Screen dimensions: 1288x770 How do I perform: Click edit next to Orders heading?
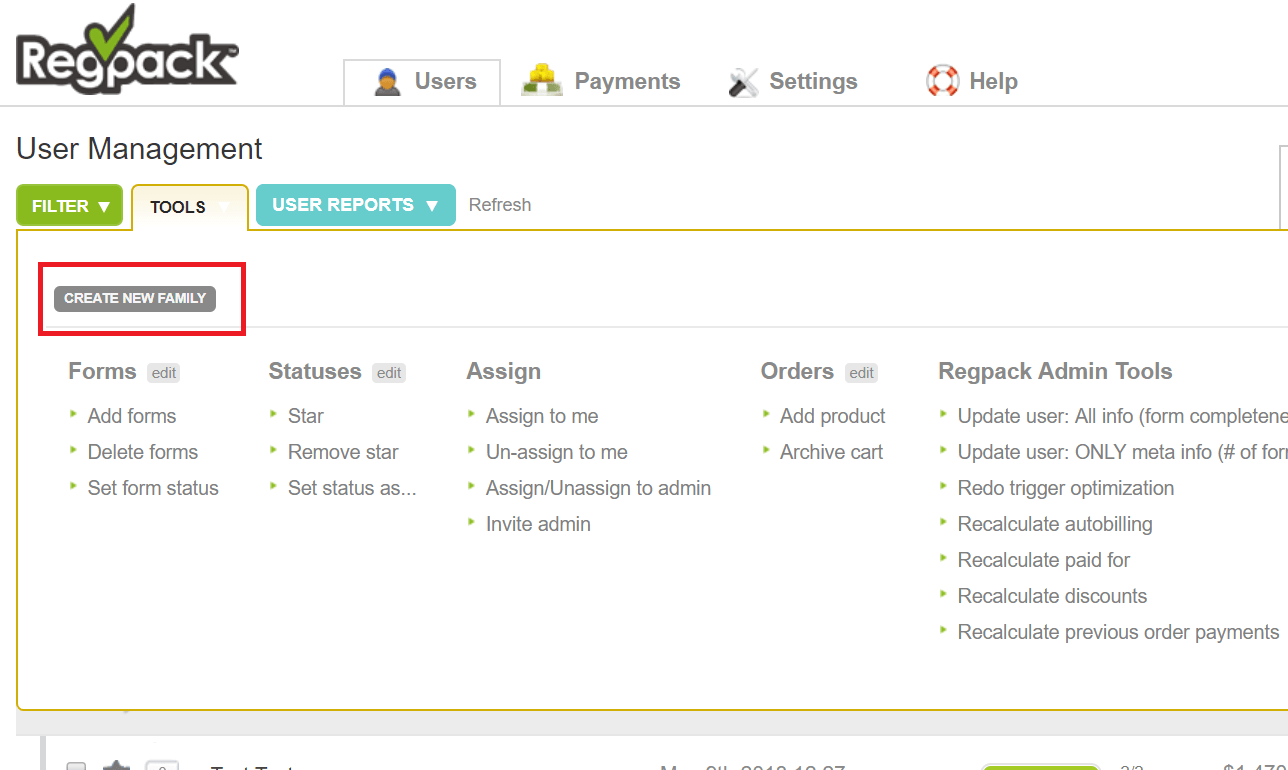tap(861, 373)
